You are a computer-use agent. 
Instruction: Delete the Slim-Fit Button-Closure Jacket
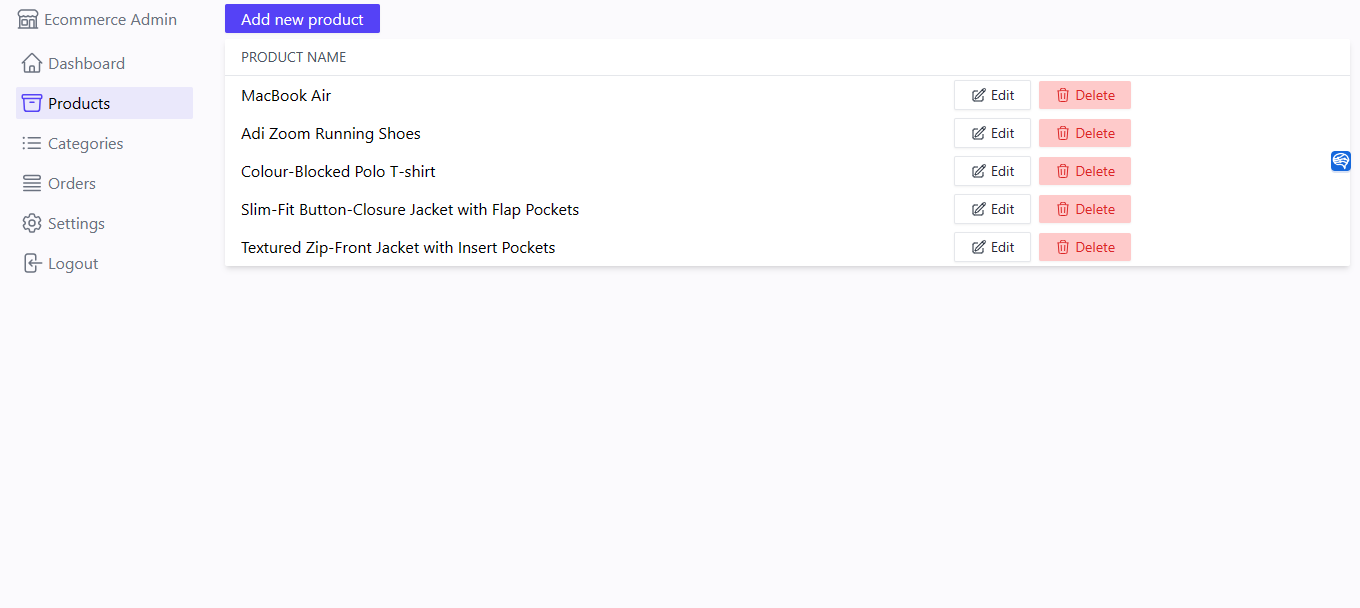(x=1084, y=209)
